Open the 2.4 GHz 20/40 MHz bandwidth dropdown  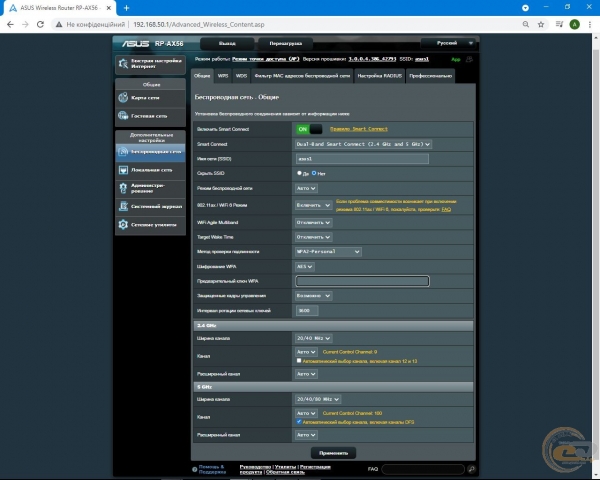[313, 338]
